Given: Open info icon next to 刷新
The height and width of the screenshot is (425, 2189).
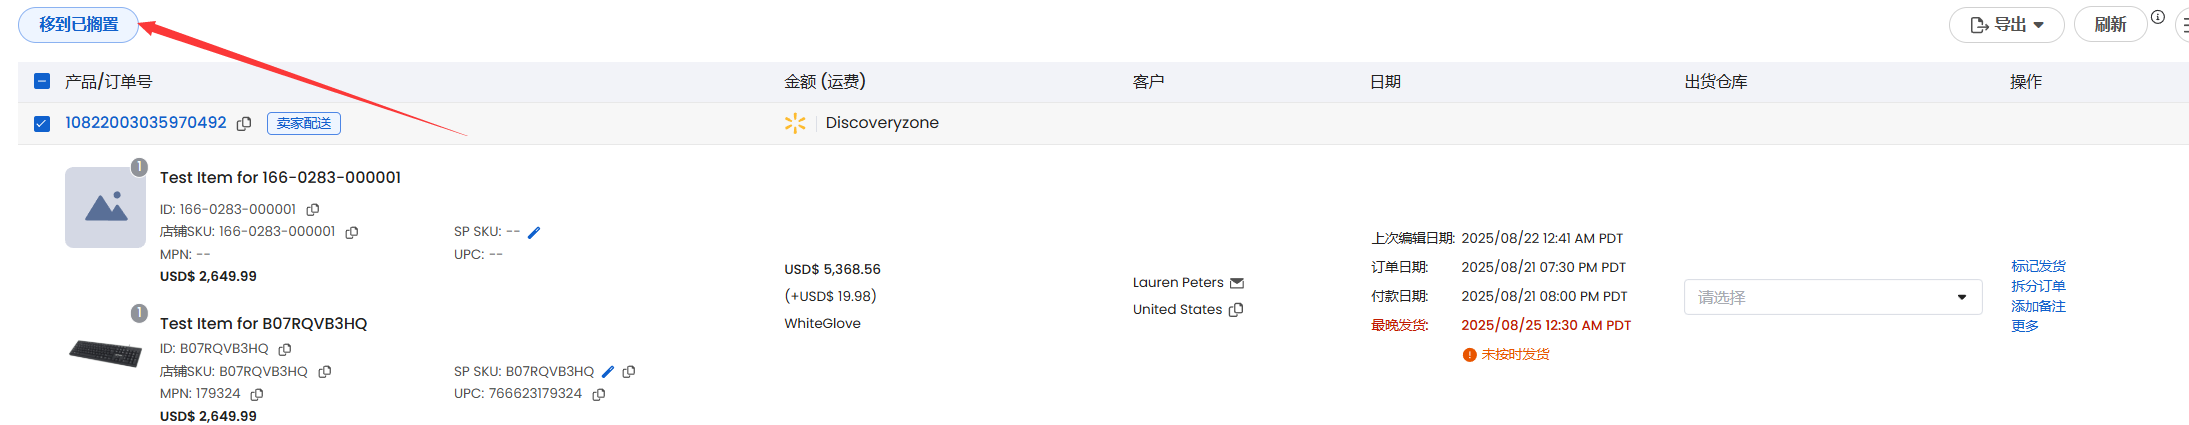Looking at the screenshot, I should coord(2158,17).
